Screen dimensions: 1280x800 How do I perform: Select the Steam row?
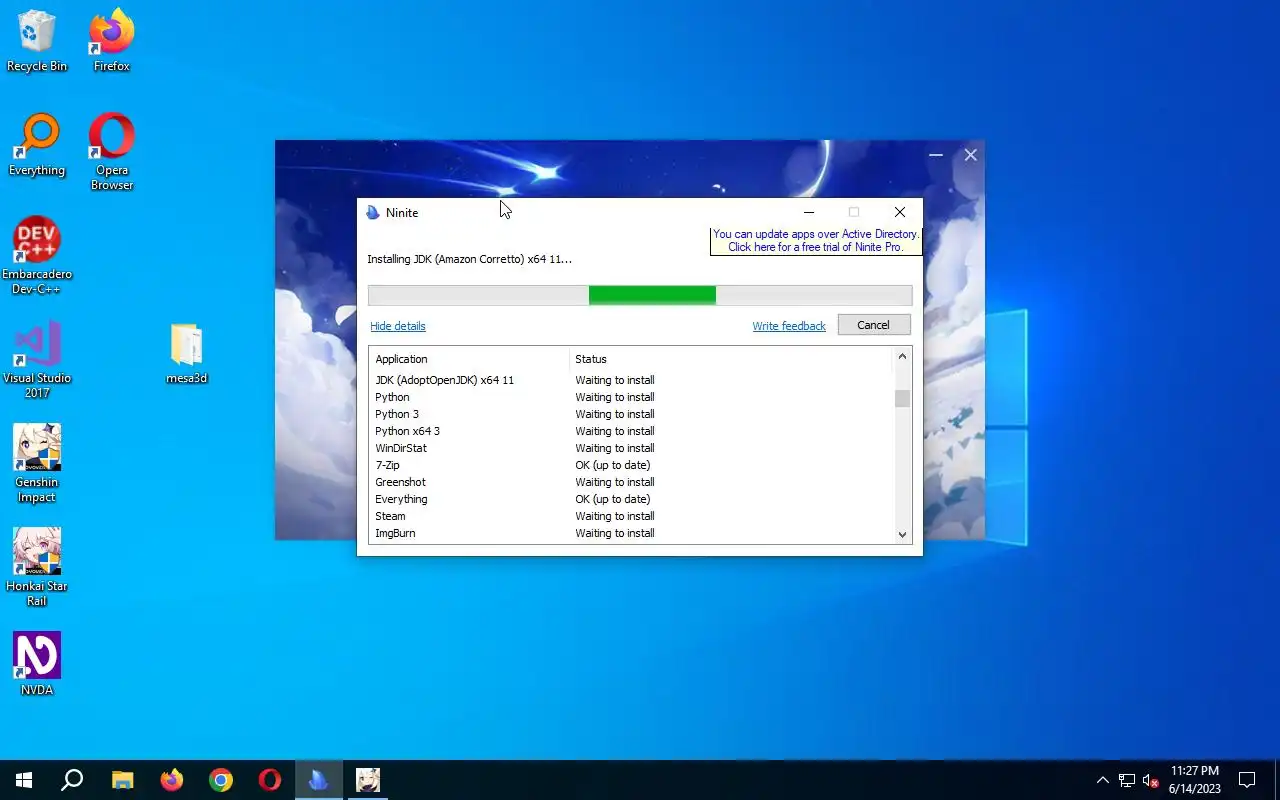[630, 516]
